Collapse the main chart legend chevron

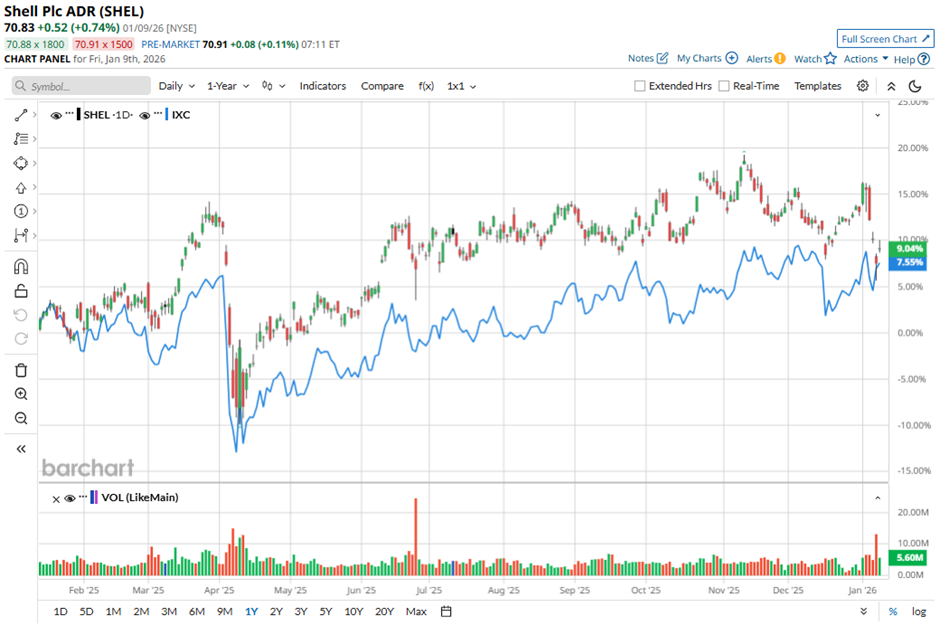pos(878,115)
